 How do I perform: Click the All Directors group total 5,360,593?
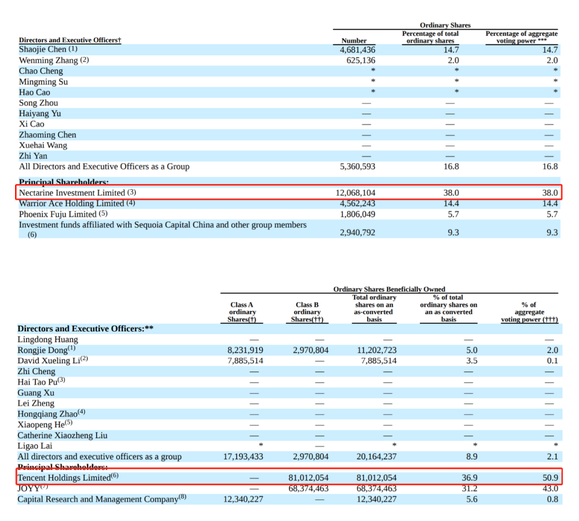tap(357, 167)
